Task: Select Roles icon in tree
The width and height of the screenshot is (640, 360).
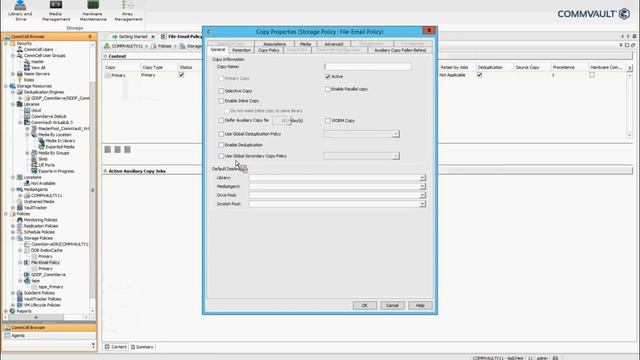Action: pos(20,80)
